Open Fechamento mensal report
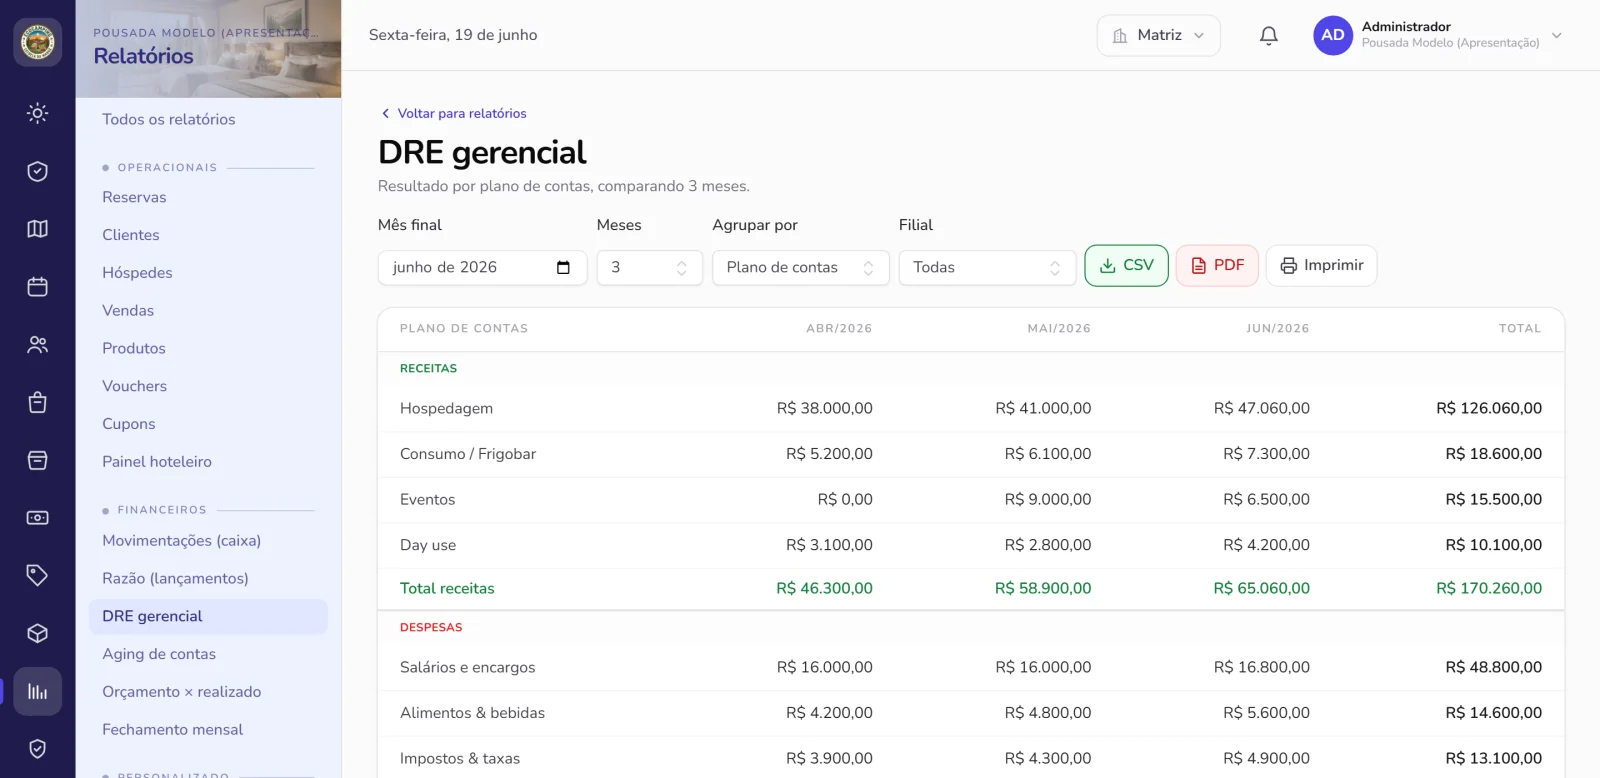Viewport: 1600px width, 778px height. point(172,730)
